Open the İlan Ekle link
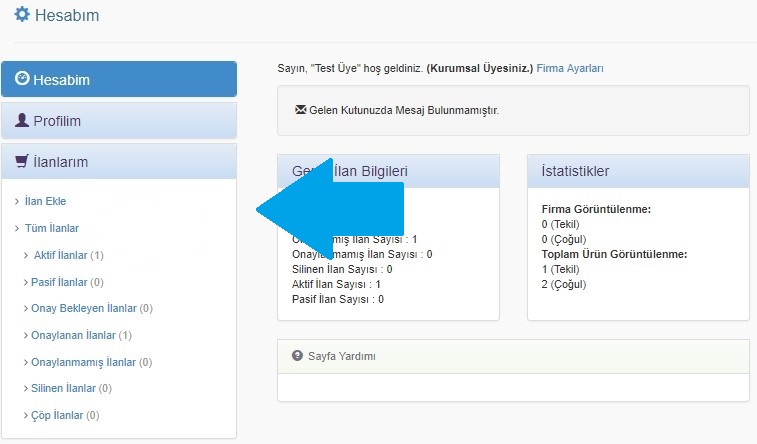This screenshot has width=757, height=444. tap(45, 201)
